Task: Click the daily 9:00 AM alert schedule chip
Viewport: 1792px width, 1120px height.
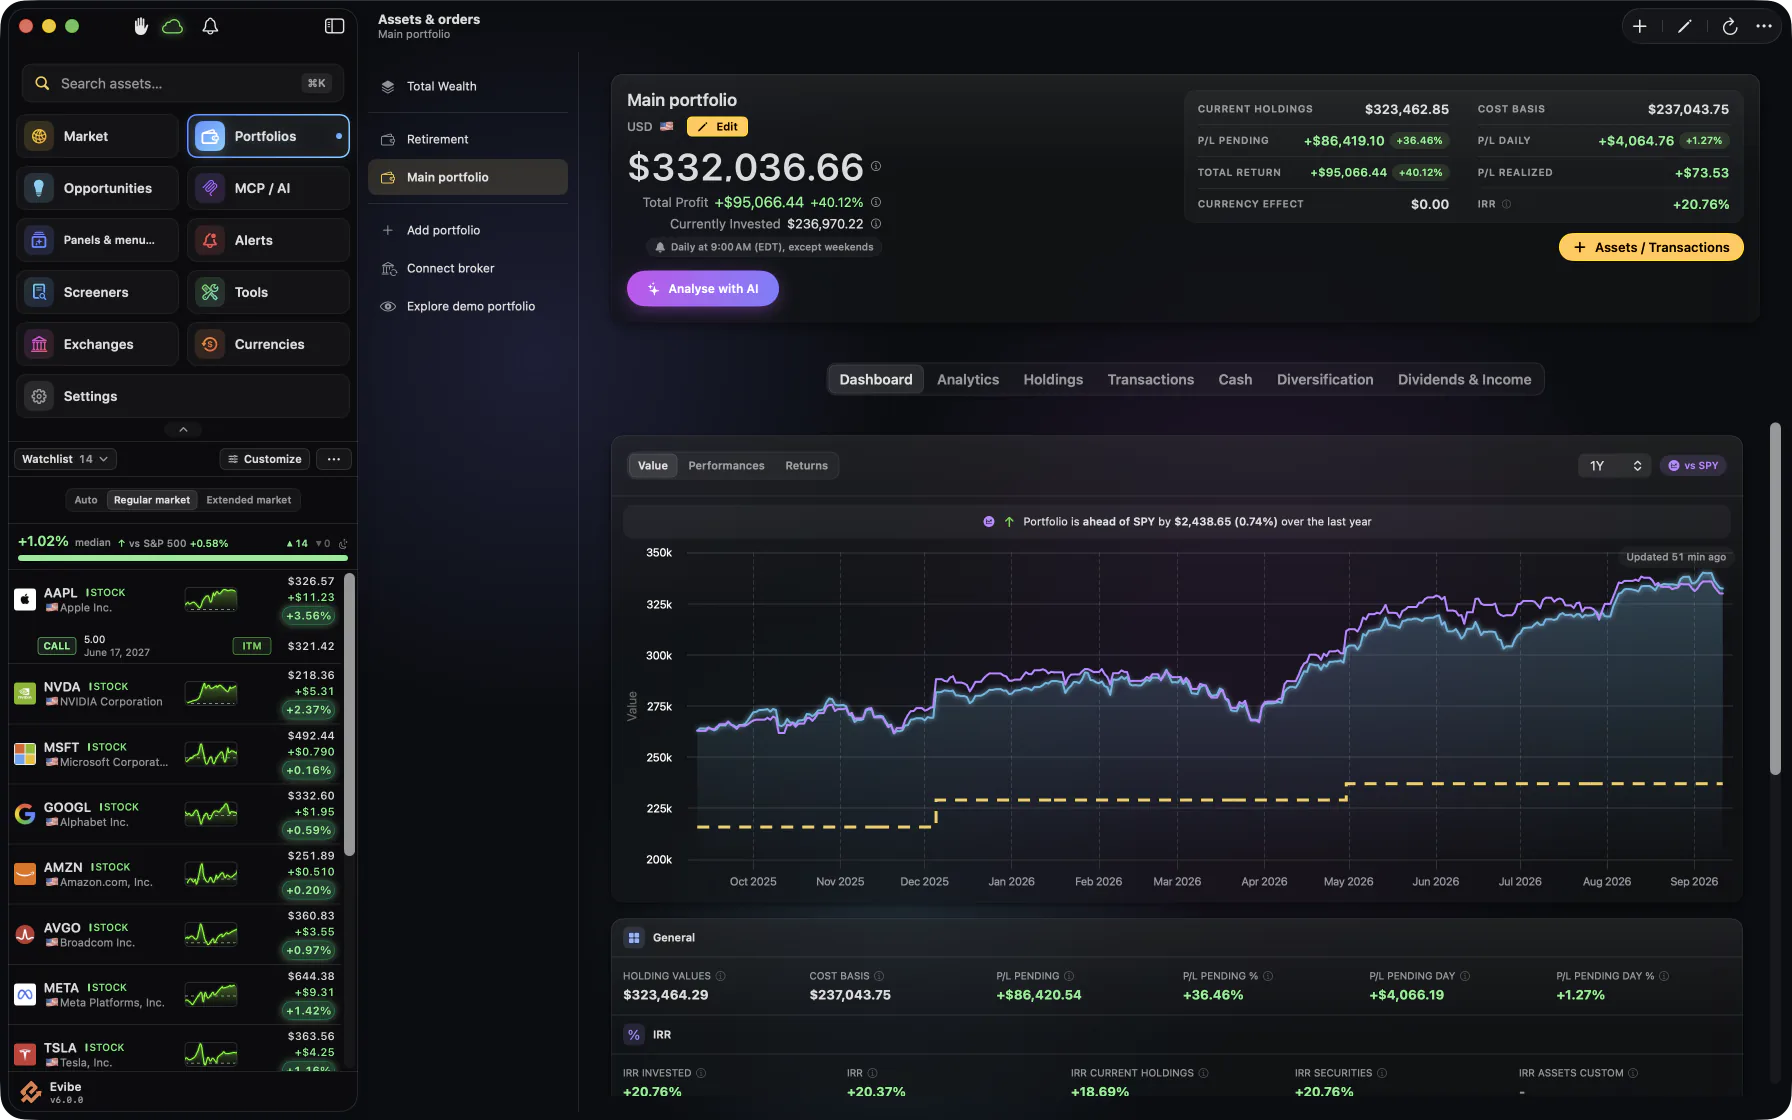Action: tap(764, 247)
